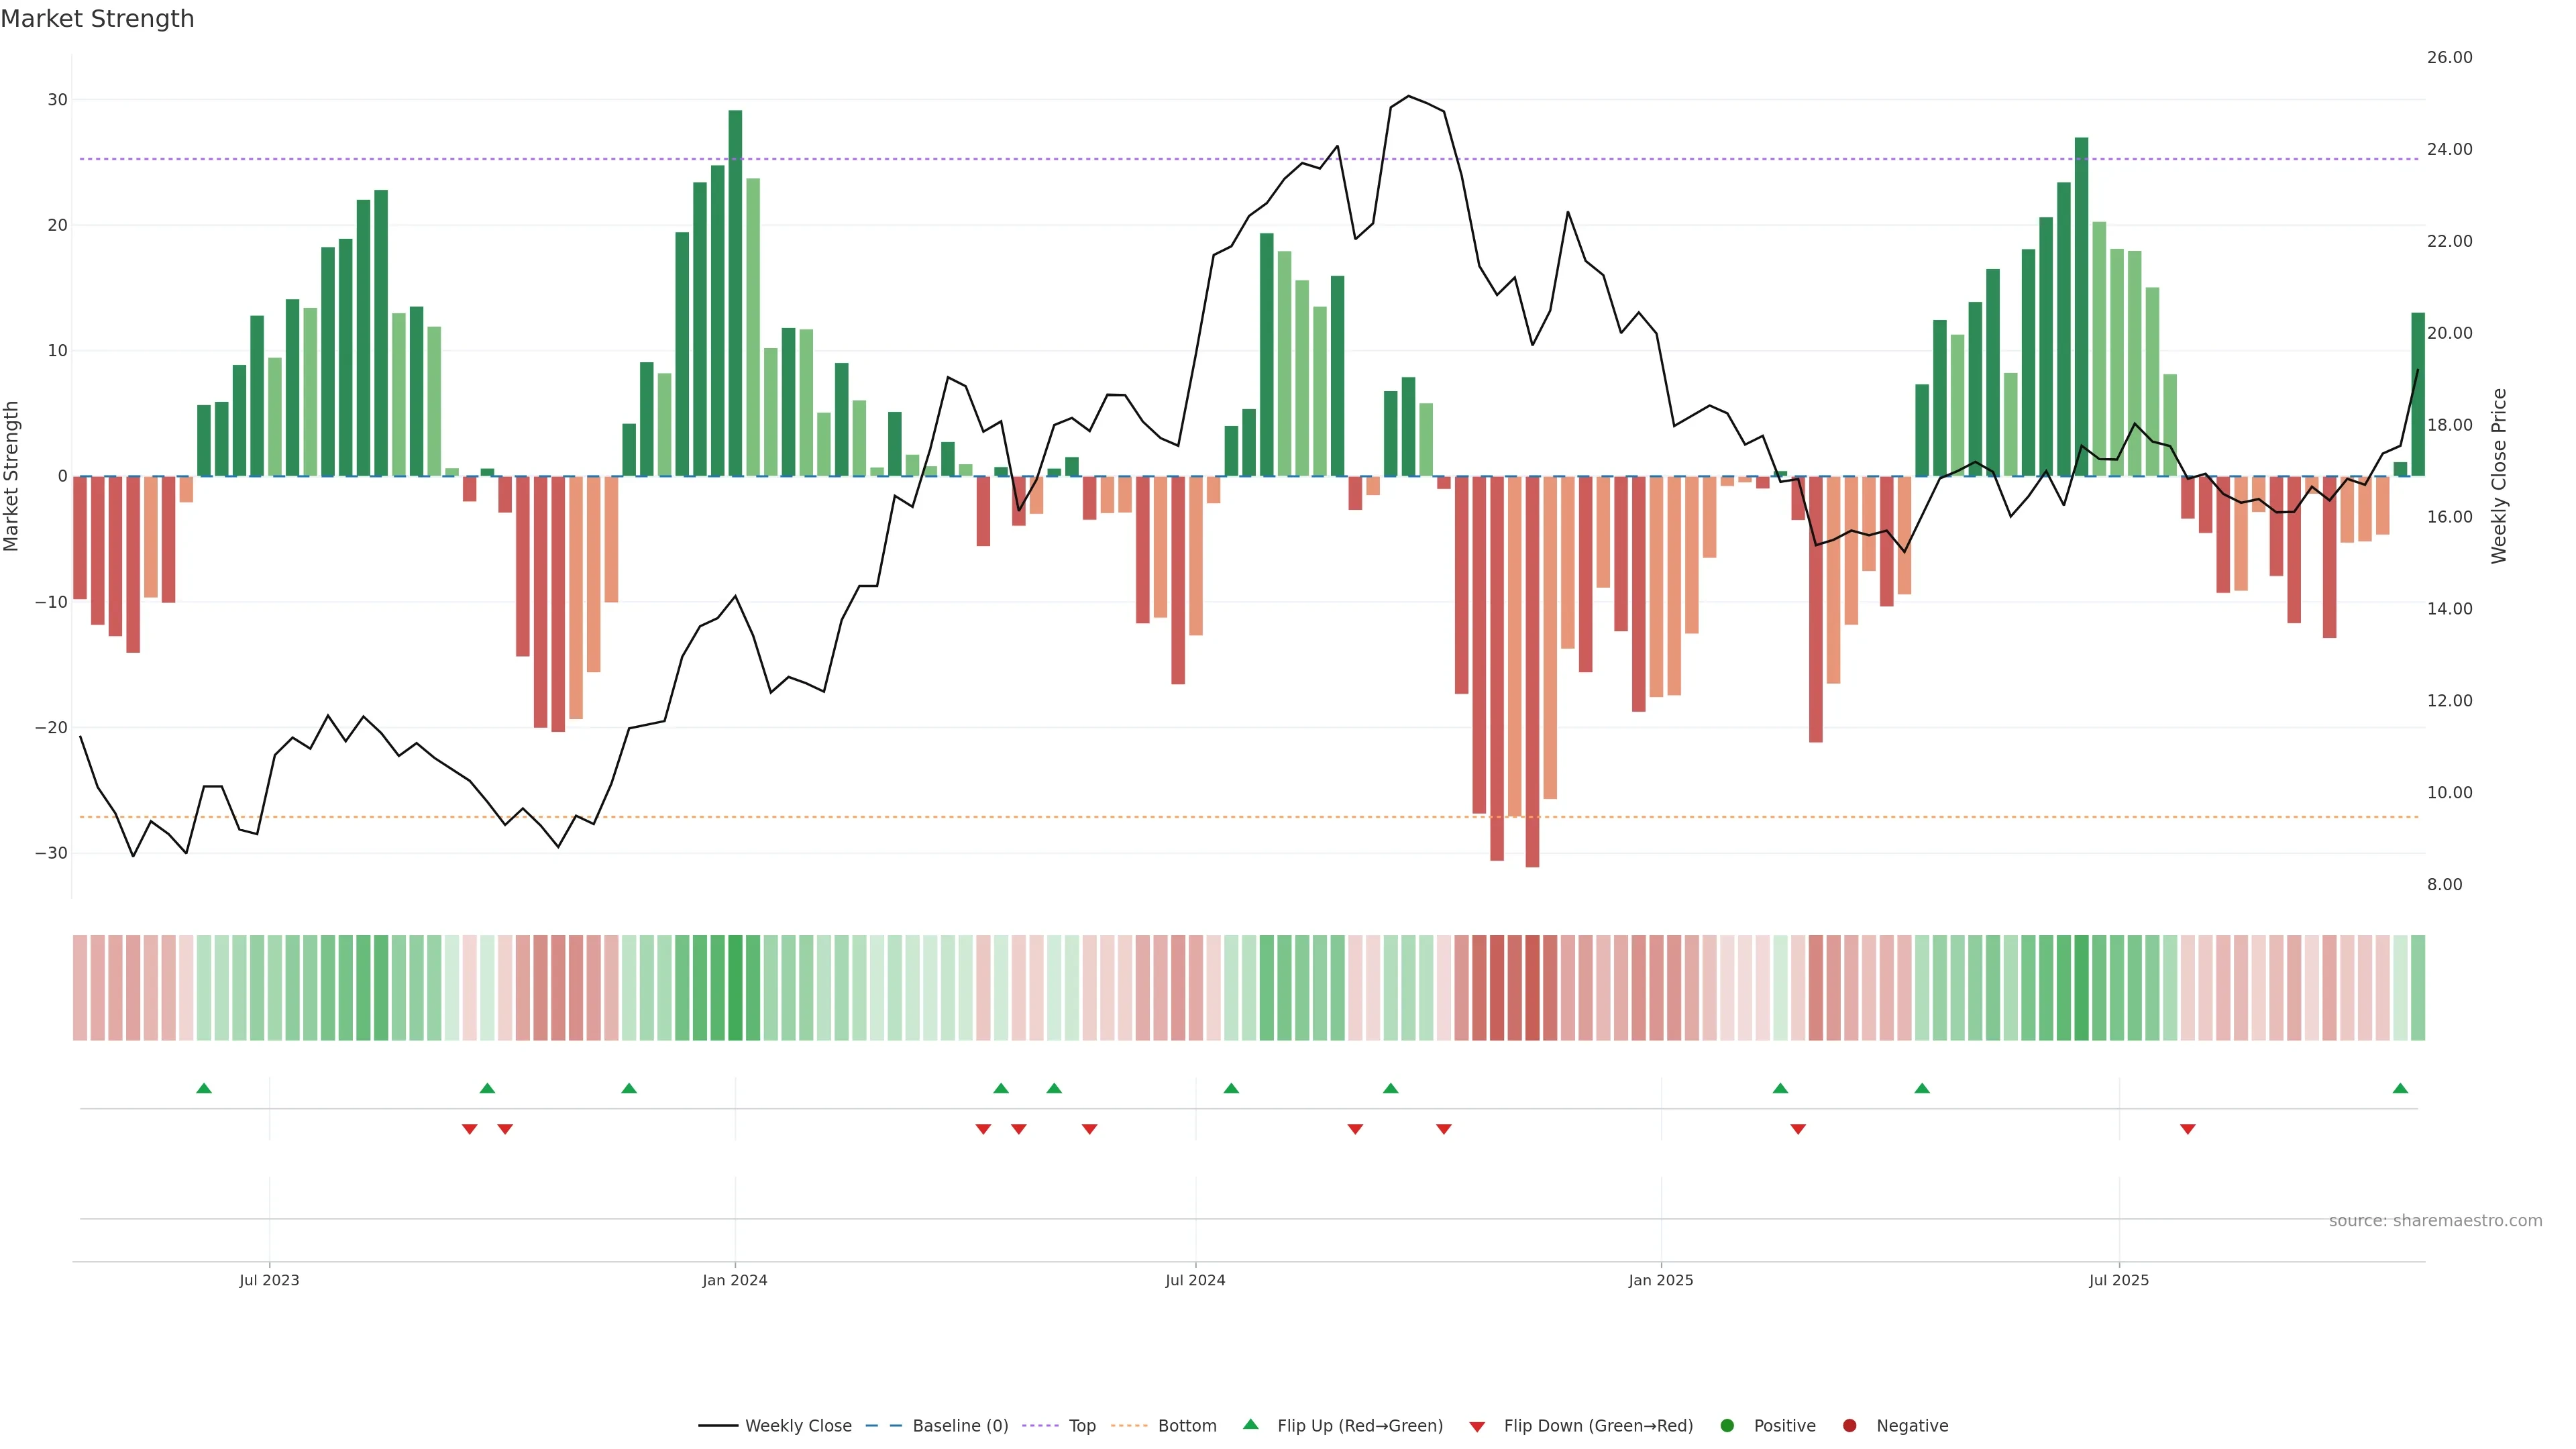Viewport: 2576px width, 1449px height.
Task: Click the first green flip-up marker before Jul 2023
Action: click(204, 1088)
